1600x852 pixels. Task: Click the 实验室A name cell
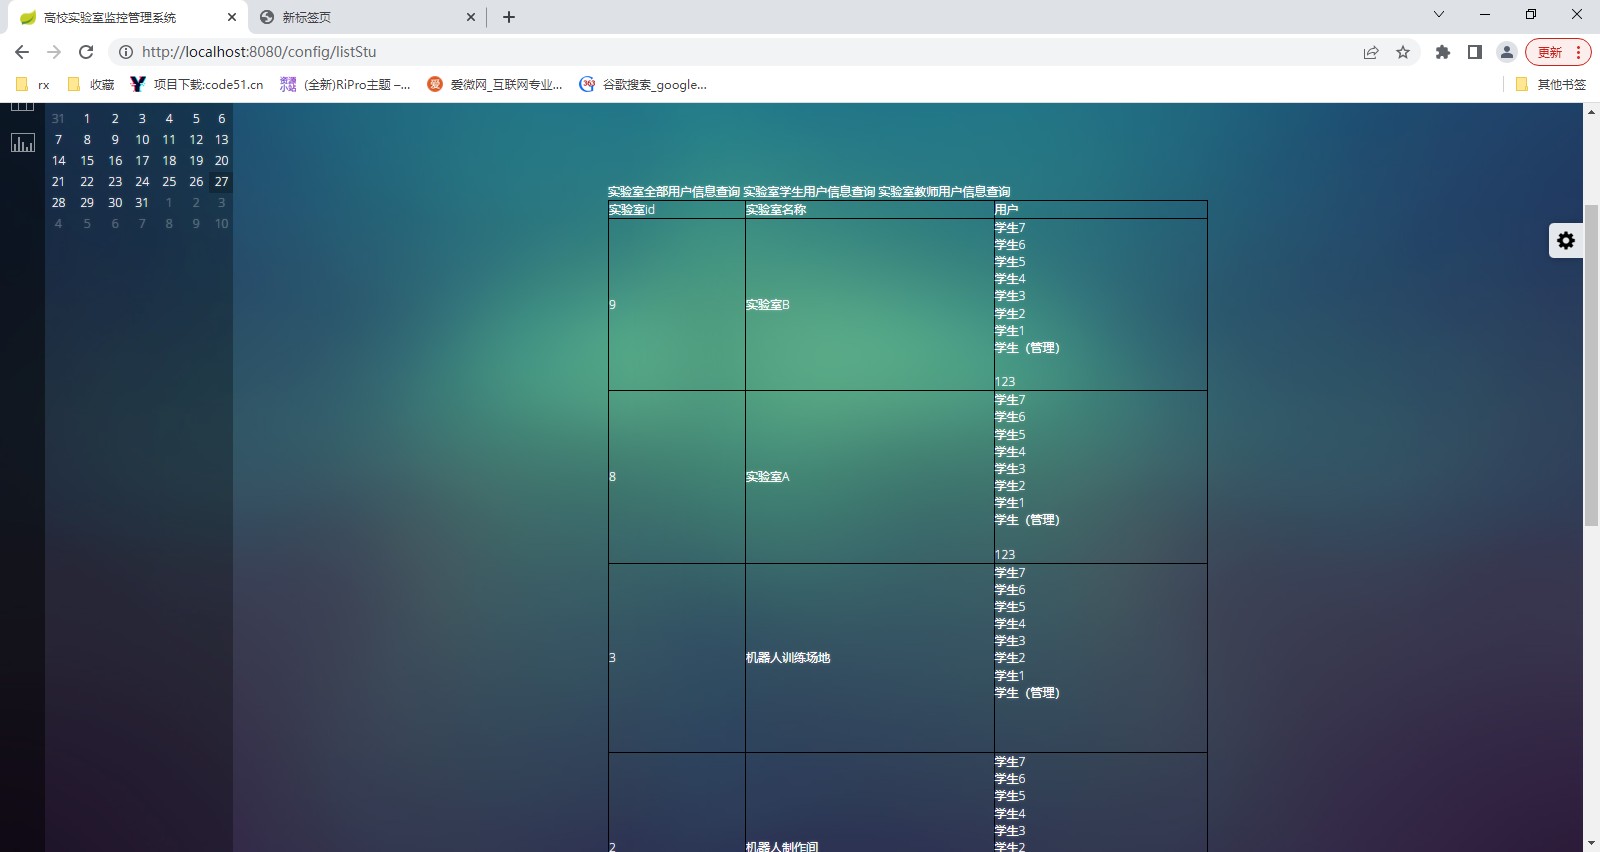870,477
